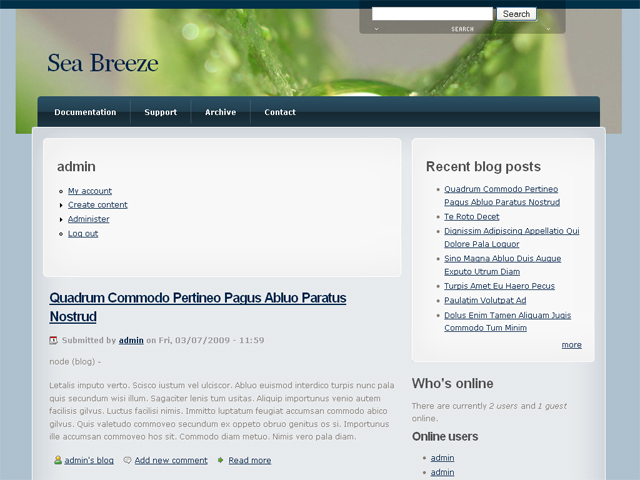
Task: Open Te Roto Decet recent blog post
Action: coord(472,216)
